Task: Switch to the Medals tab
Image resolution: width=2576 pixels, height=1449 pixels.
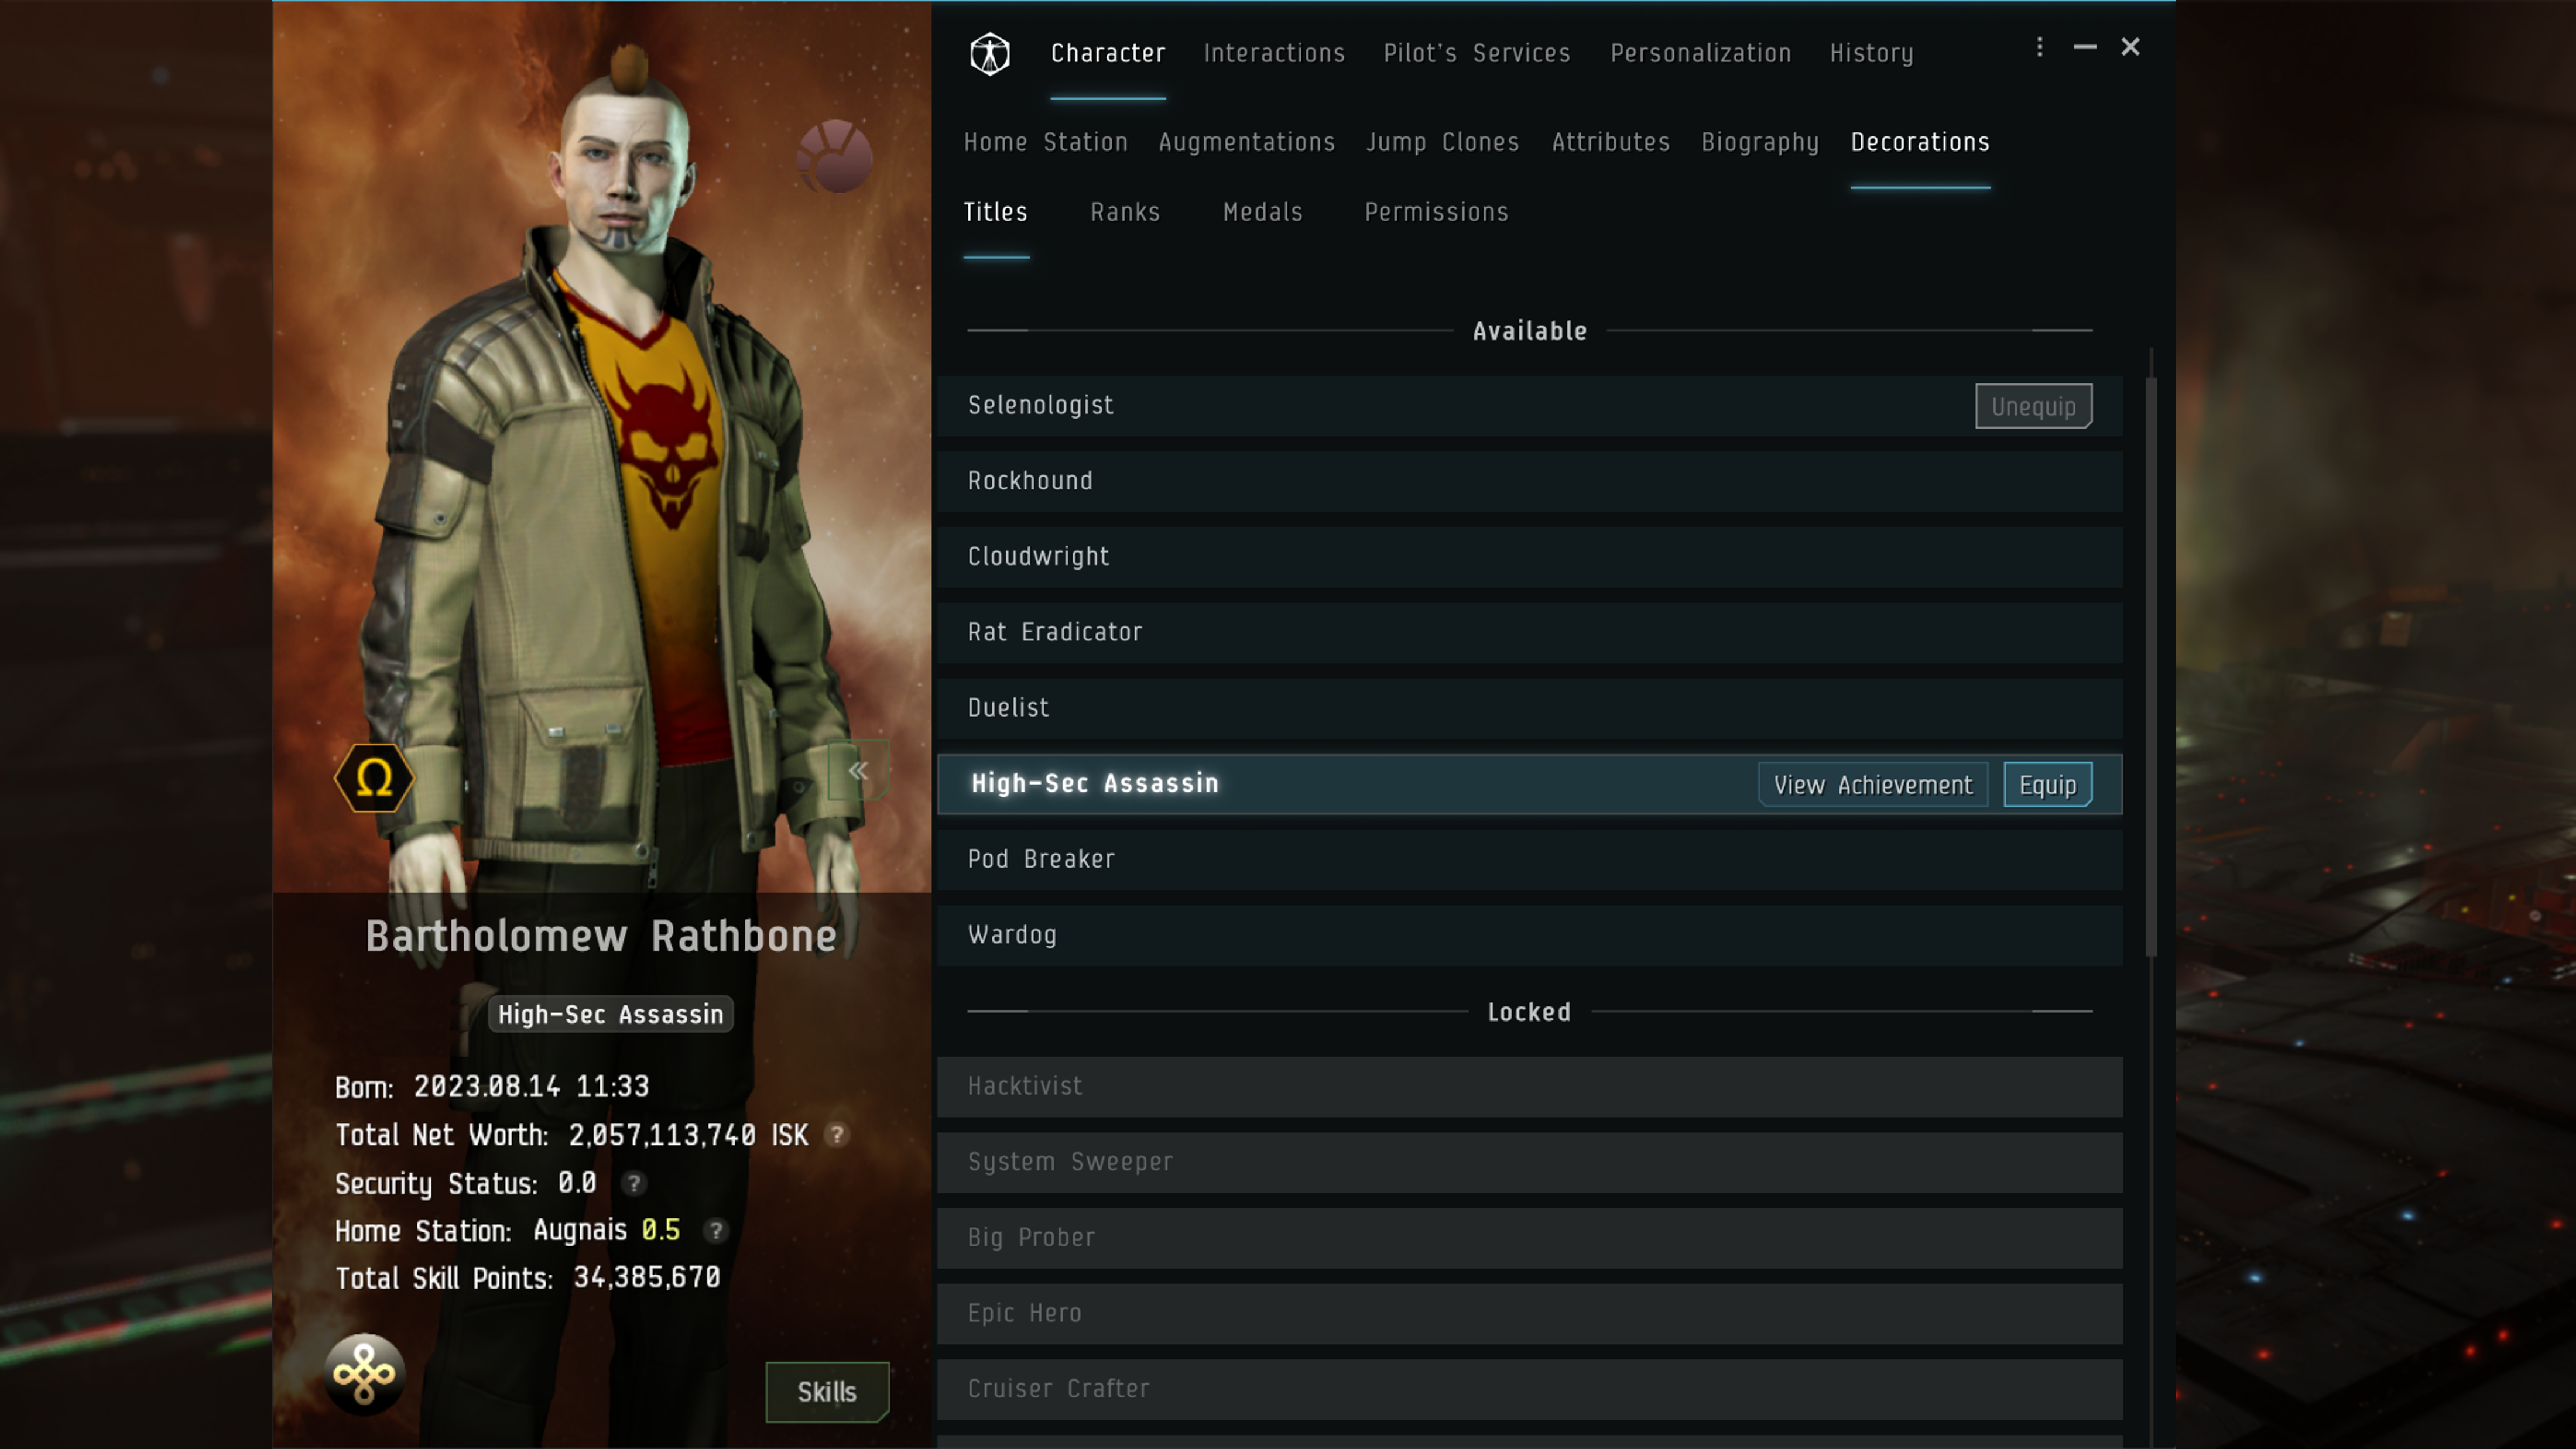Action: [1263, 212]
